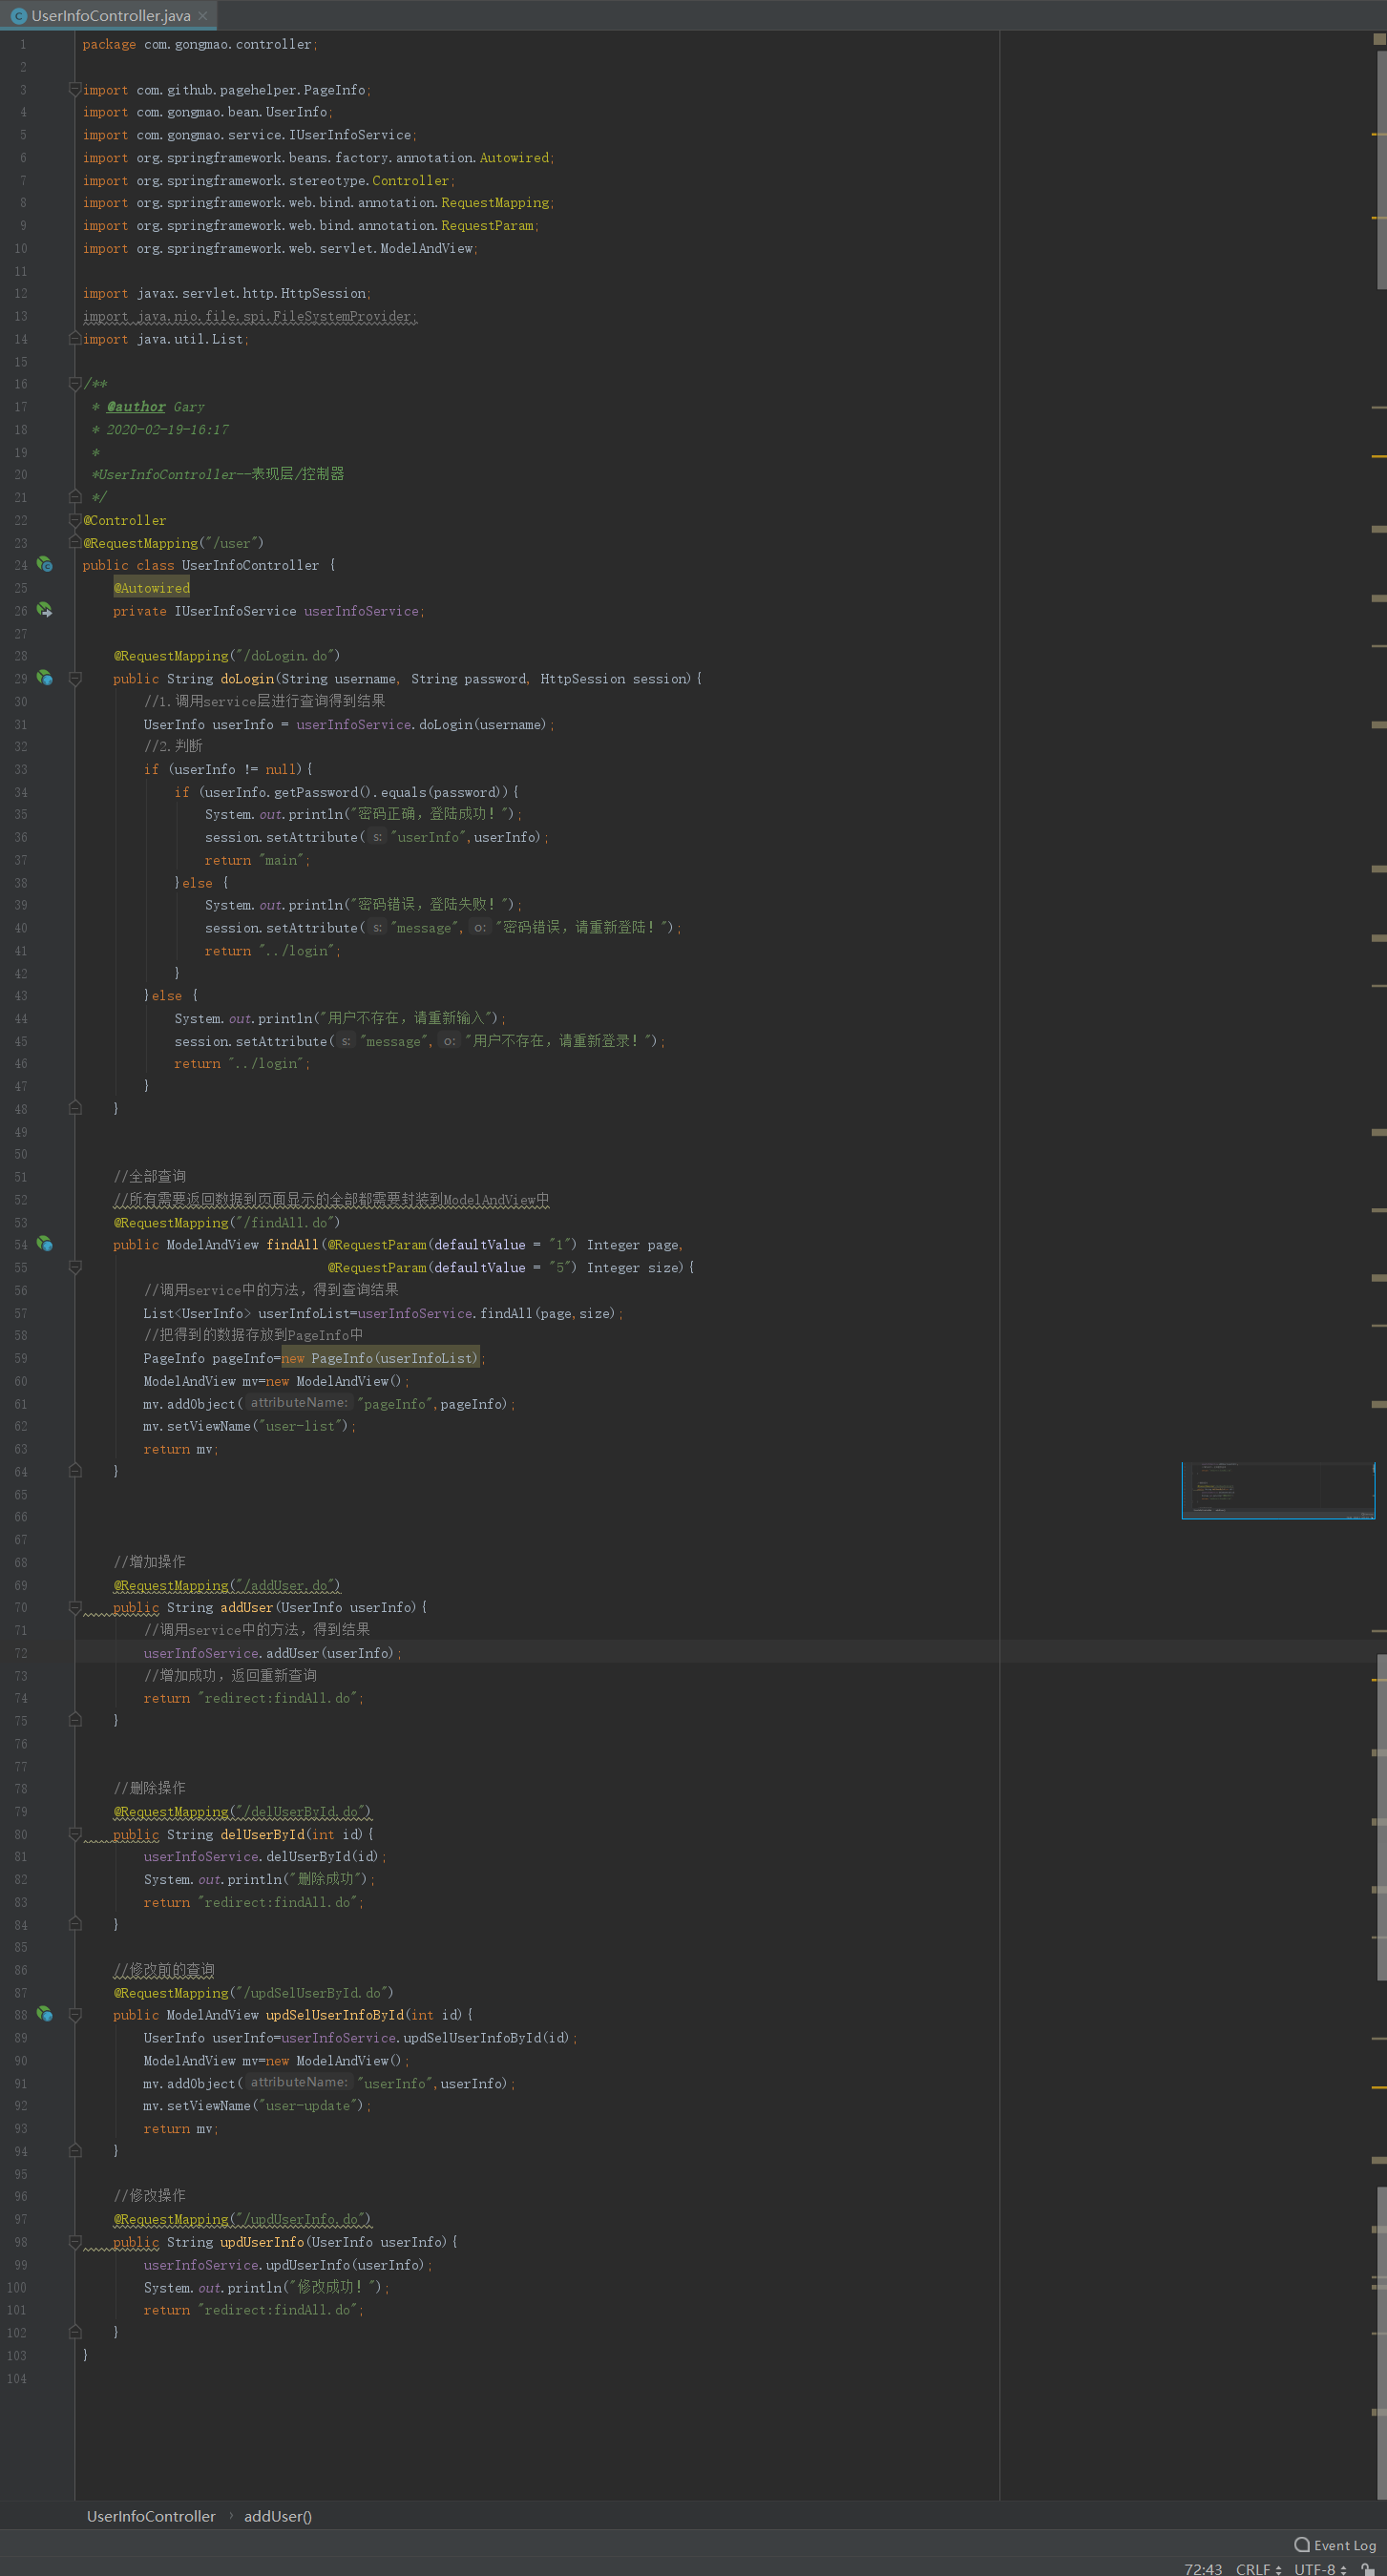Click the "/user" class-level RequestMapping annotation
Image resolution: width=1387 pixels, height=2576 pixels.
pyautogui.click(x=174, y=543)
